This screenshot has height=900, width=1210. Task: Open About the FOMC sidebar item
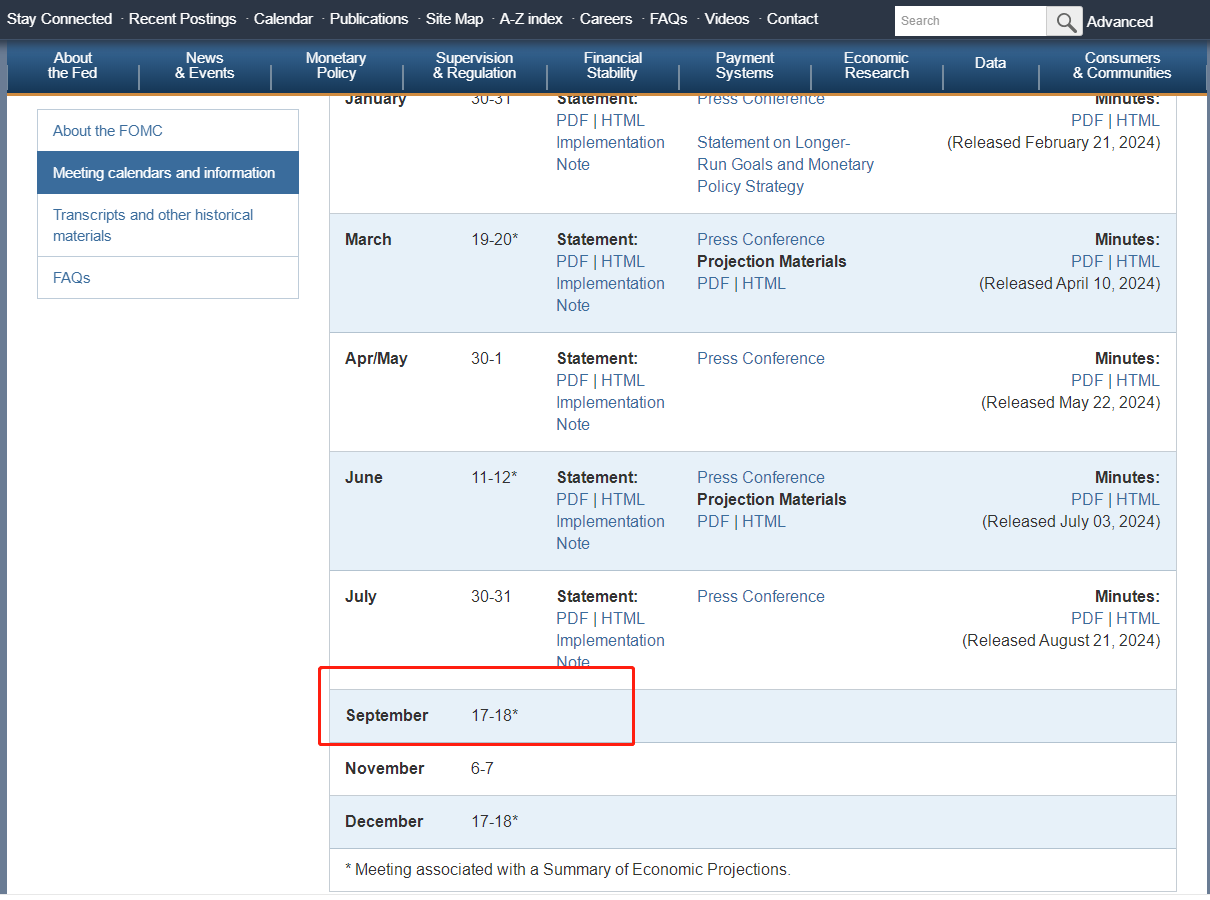click(108, 131)
